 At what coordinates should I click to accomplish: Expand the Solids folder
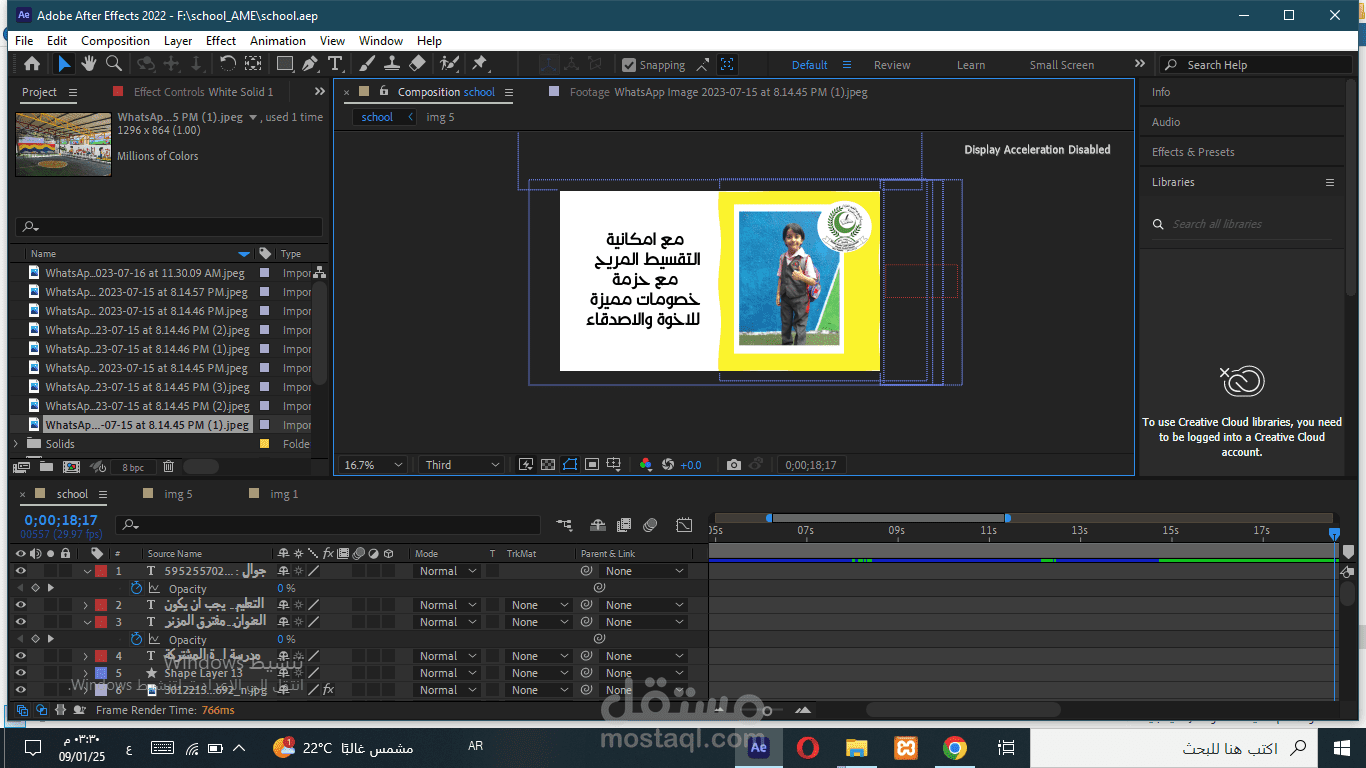16,444
